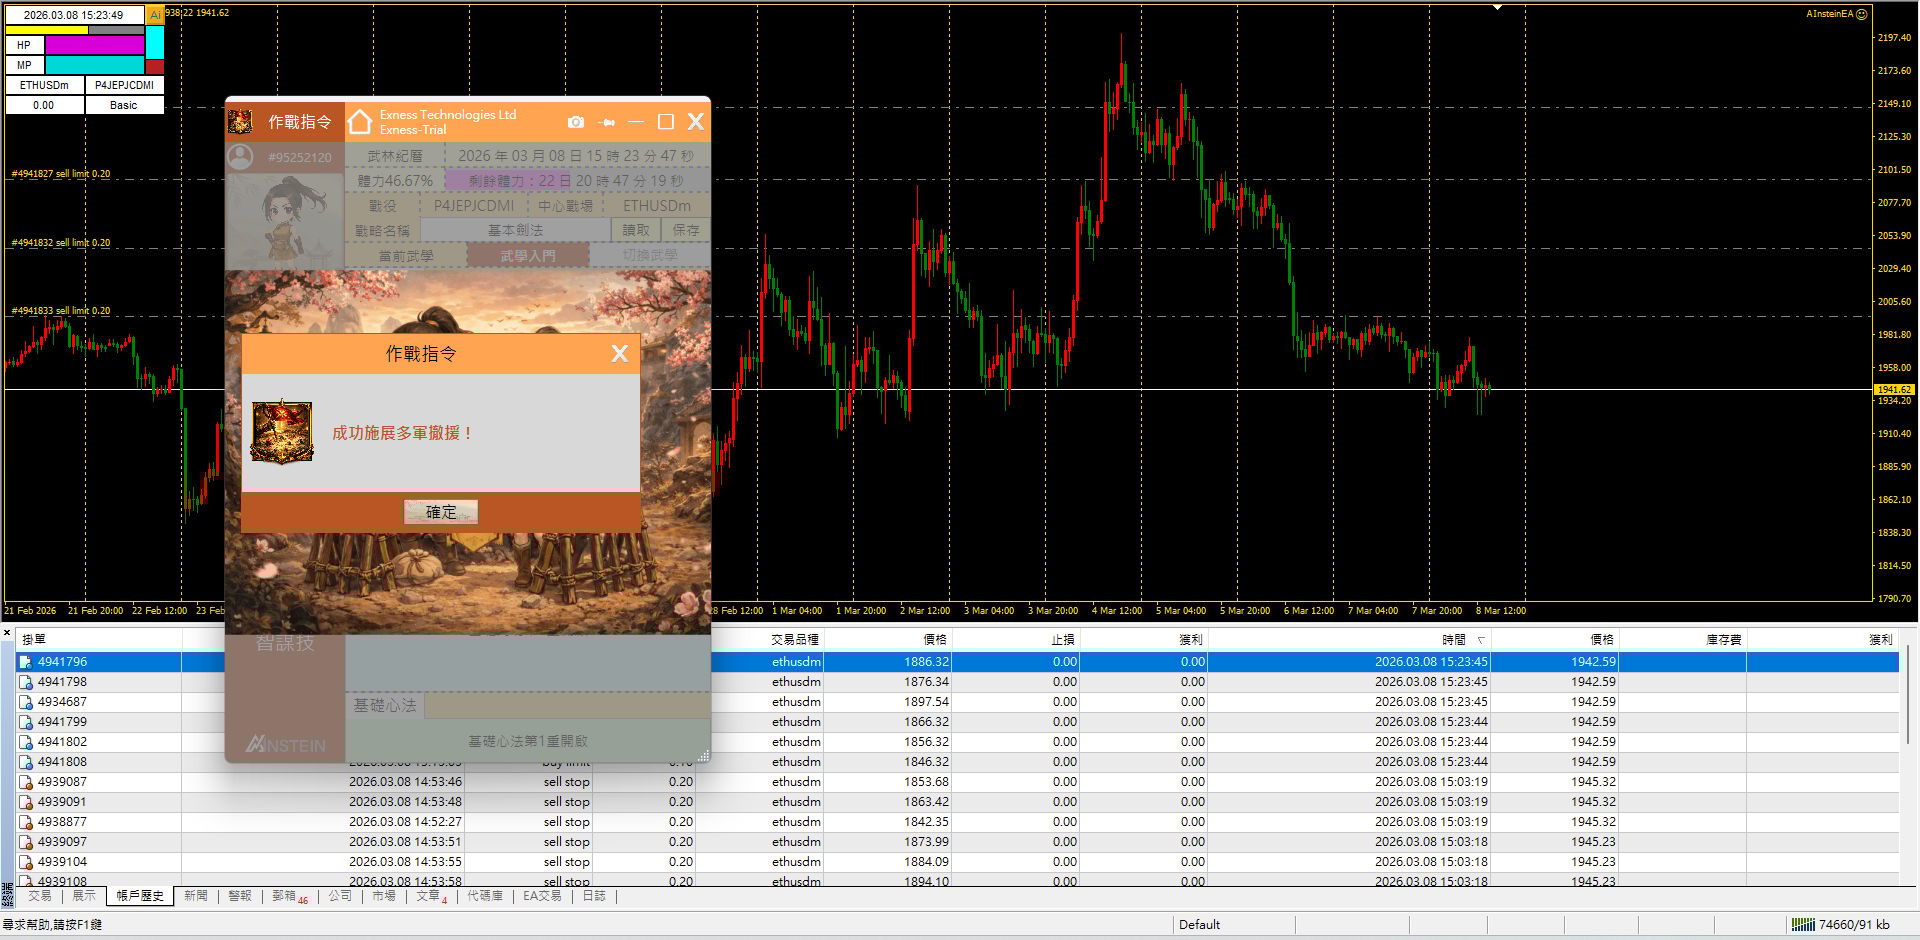Click the user avatar icon beside #95252120

pyautogui.click(x=240, y=157)
